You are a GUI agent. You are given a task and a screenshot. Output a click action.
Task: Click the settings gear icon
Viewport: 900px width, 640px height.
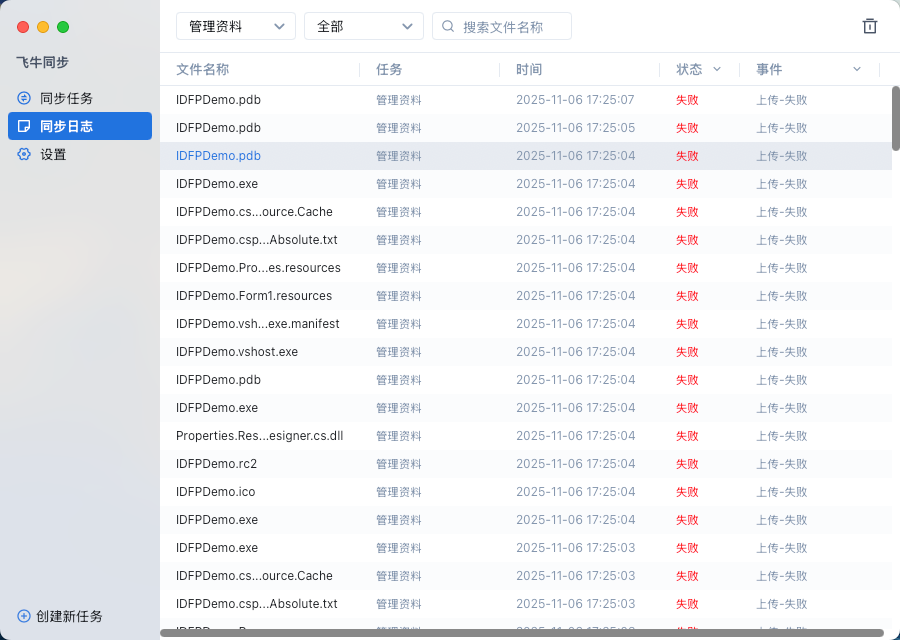click(x=24, y=154)
